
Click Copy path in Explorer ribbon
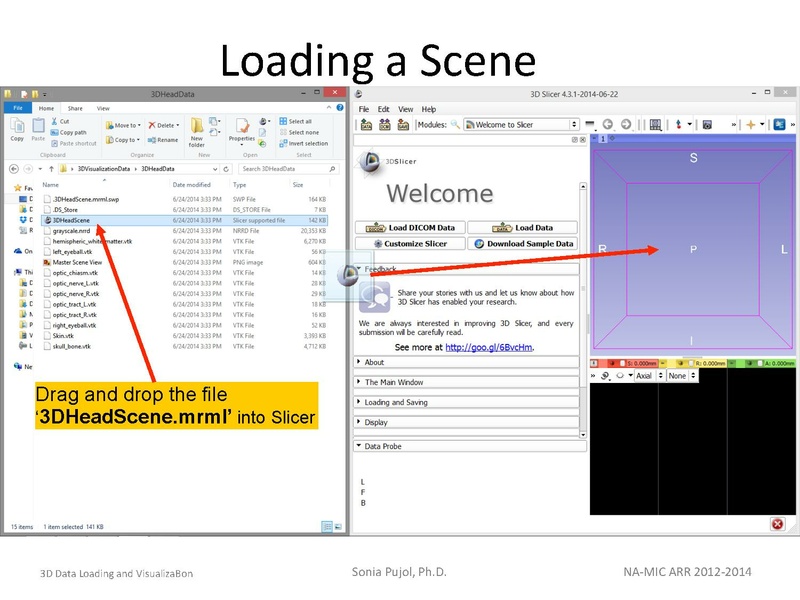tap(69, 132)
